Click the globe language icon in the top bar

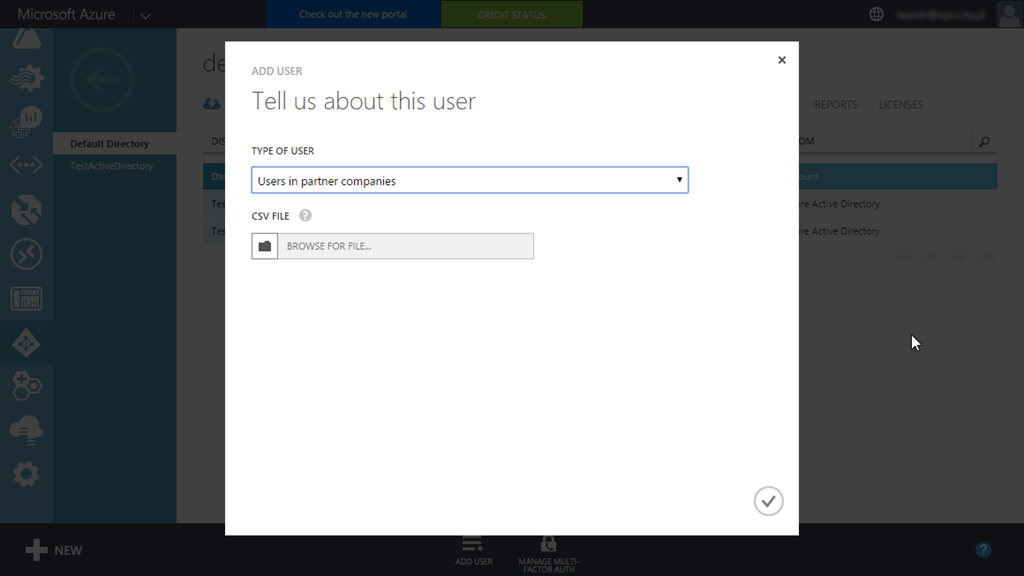tap(877, 14)
